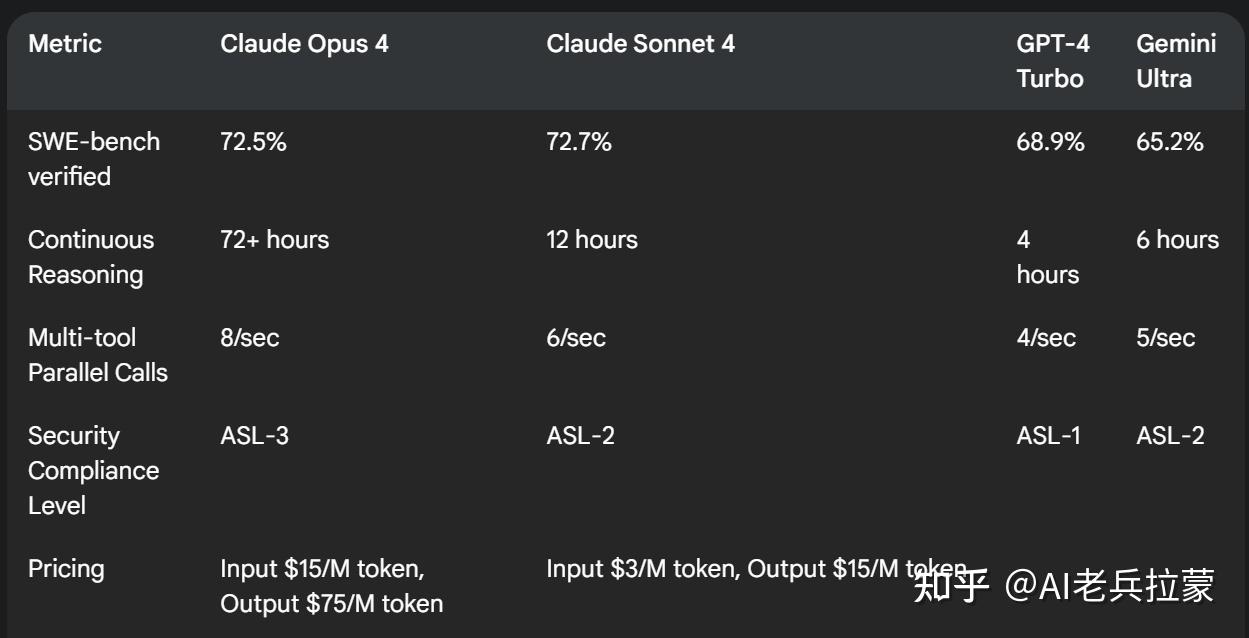Select the 72+ hours reasoning cell

274,240
